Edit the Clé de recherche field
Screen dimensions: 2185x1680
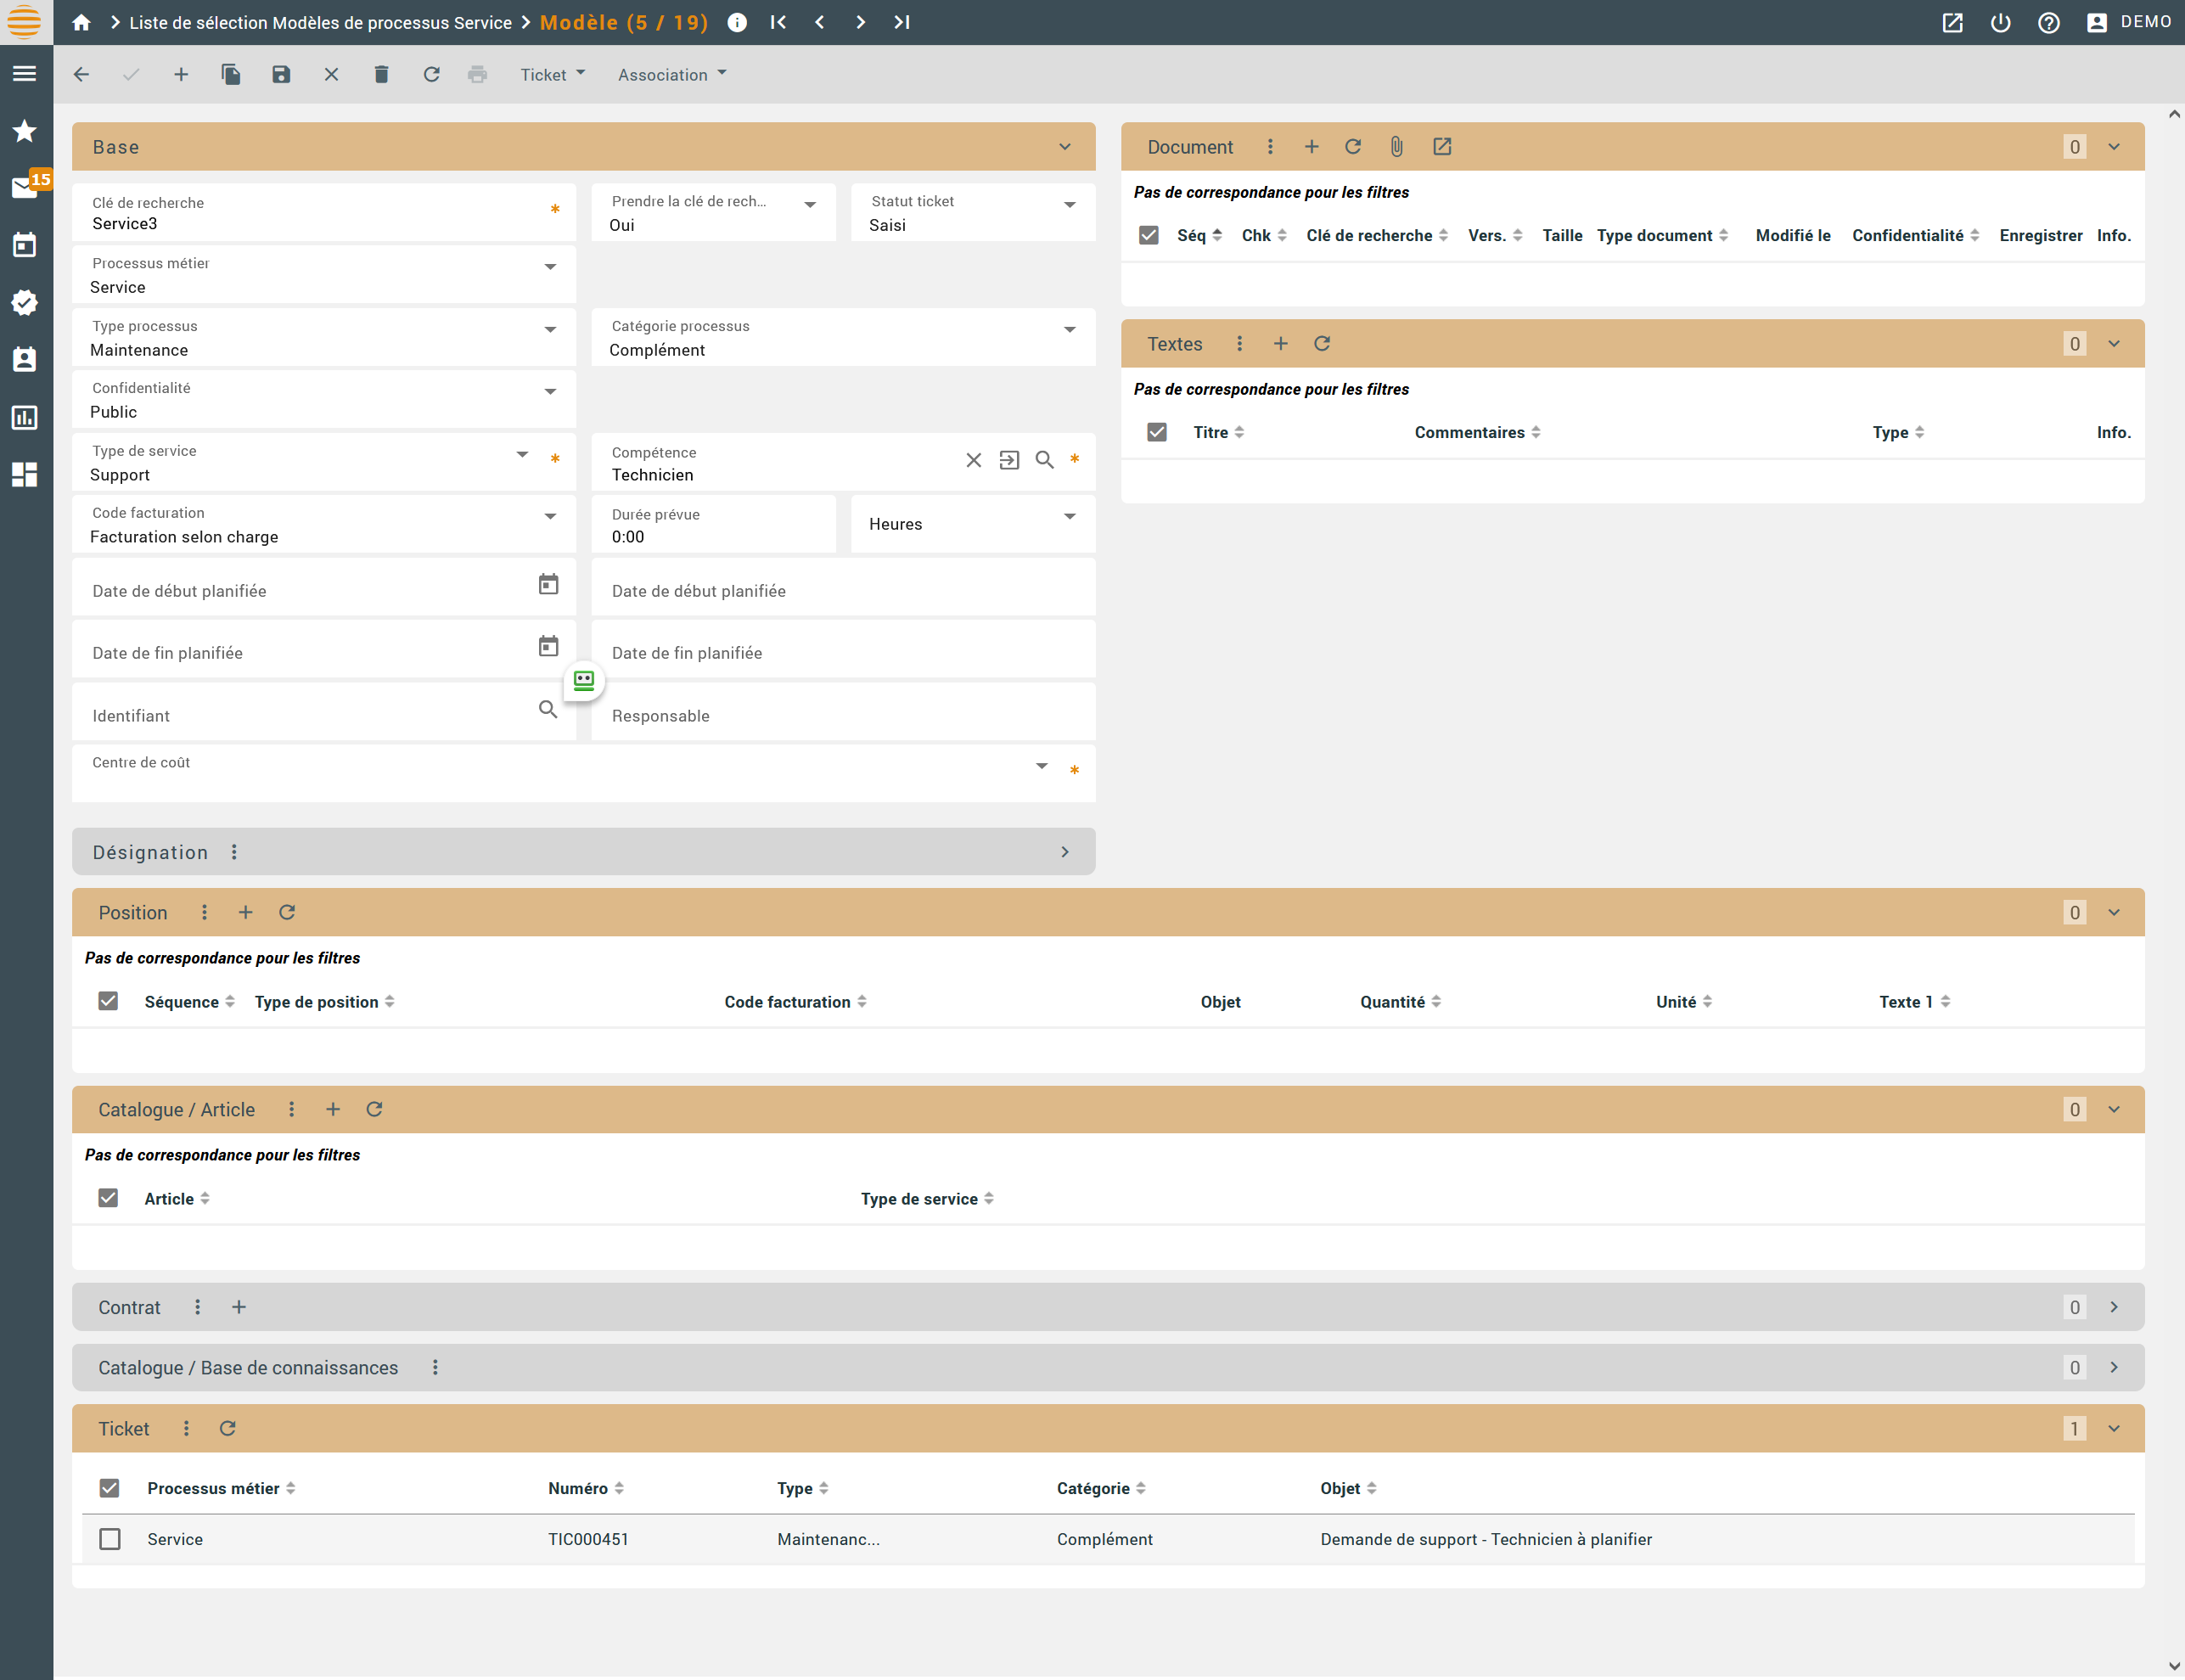[x=324, y=212]
